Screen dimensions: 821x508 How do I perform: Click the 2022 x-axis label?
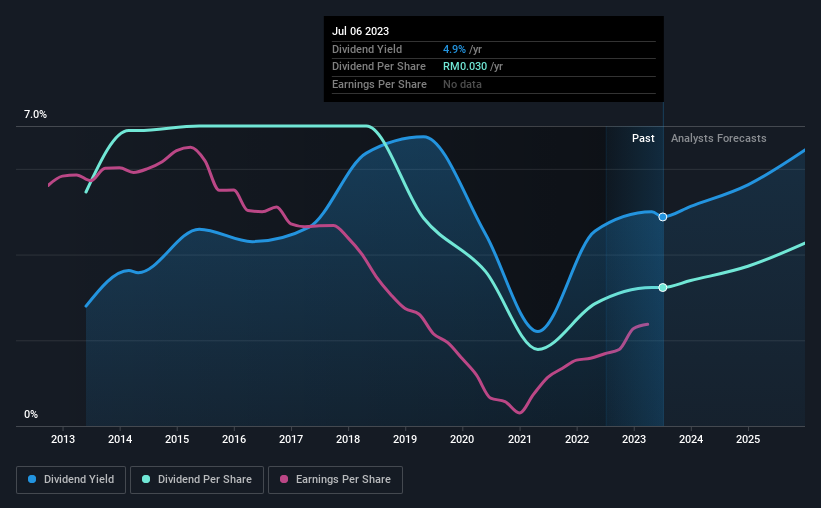click(x=577, y=439)
